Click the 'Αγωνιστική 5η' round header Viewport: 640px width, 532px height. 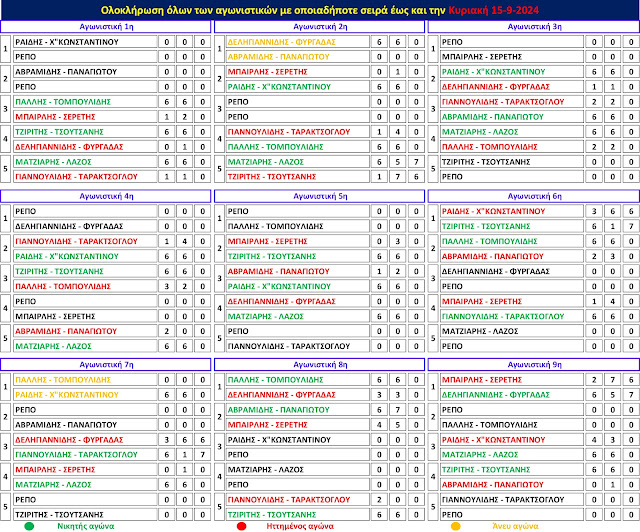[x=320, y=196]
